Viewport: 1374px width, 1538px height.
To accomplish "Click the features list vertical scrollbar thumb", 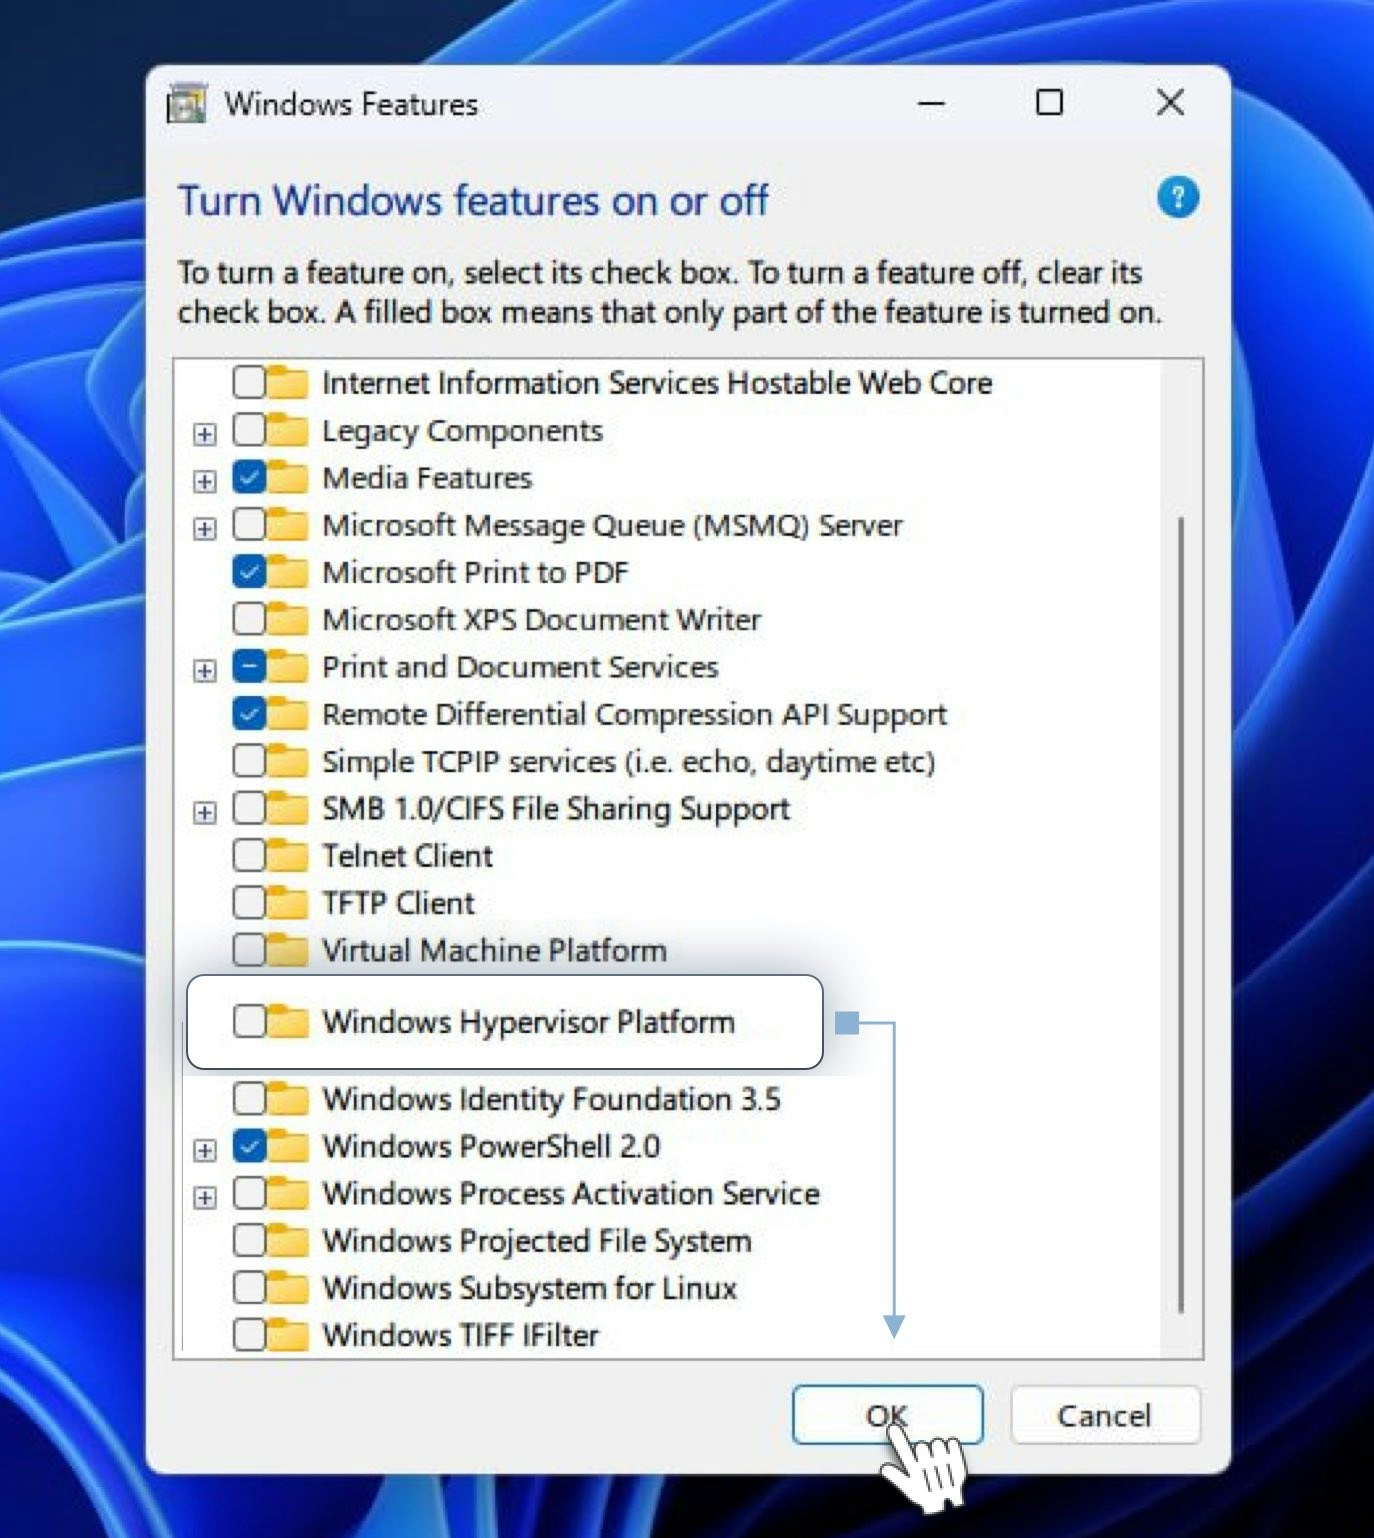I will point(1181,915).
